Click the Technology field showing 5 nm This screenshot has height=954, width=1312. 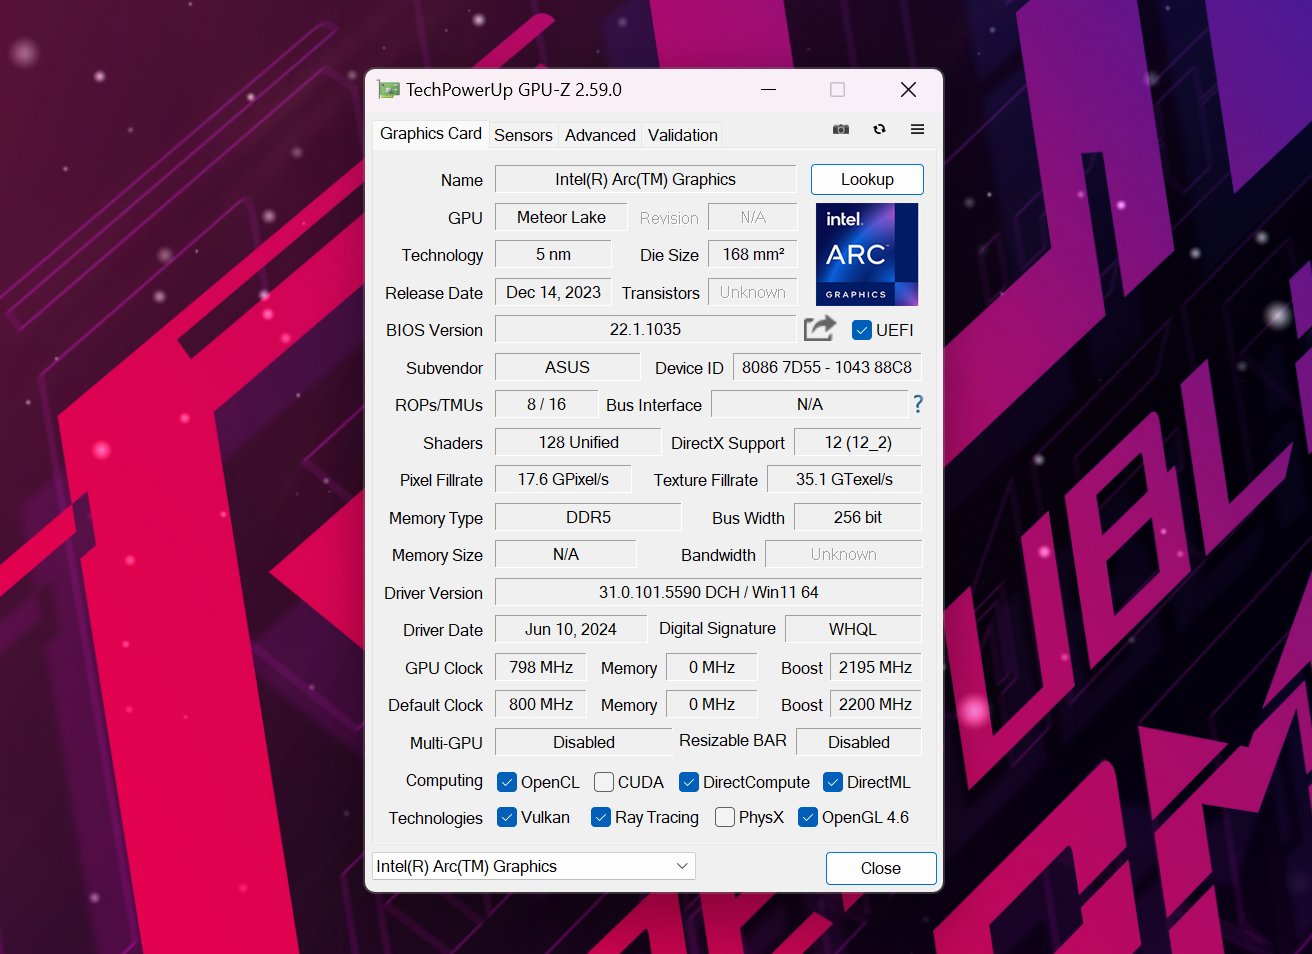pos(553,254)
